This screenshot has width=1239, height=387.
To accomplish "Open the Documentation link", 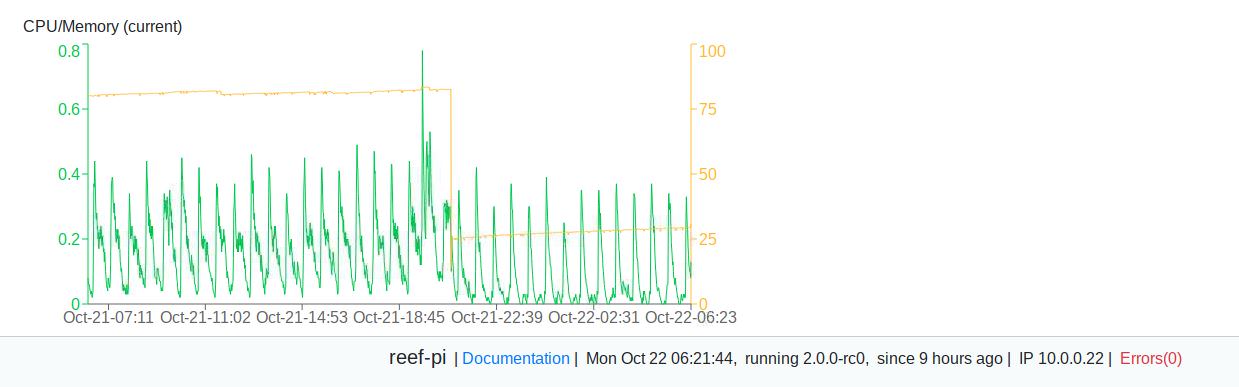I will tap(516, 358).
